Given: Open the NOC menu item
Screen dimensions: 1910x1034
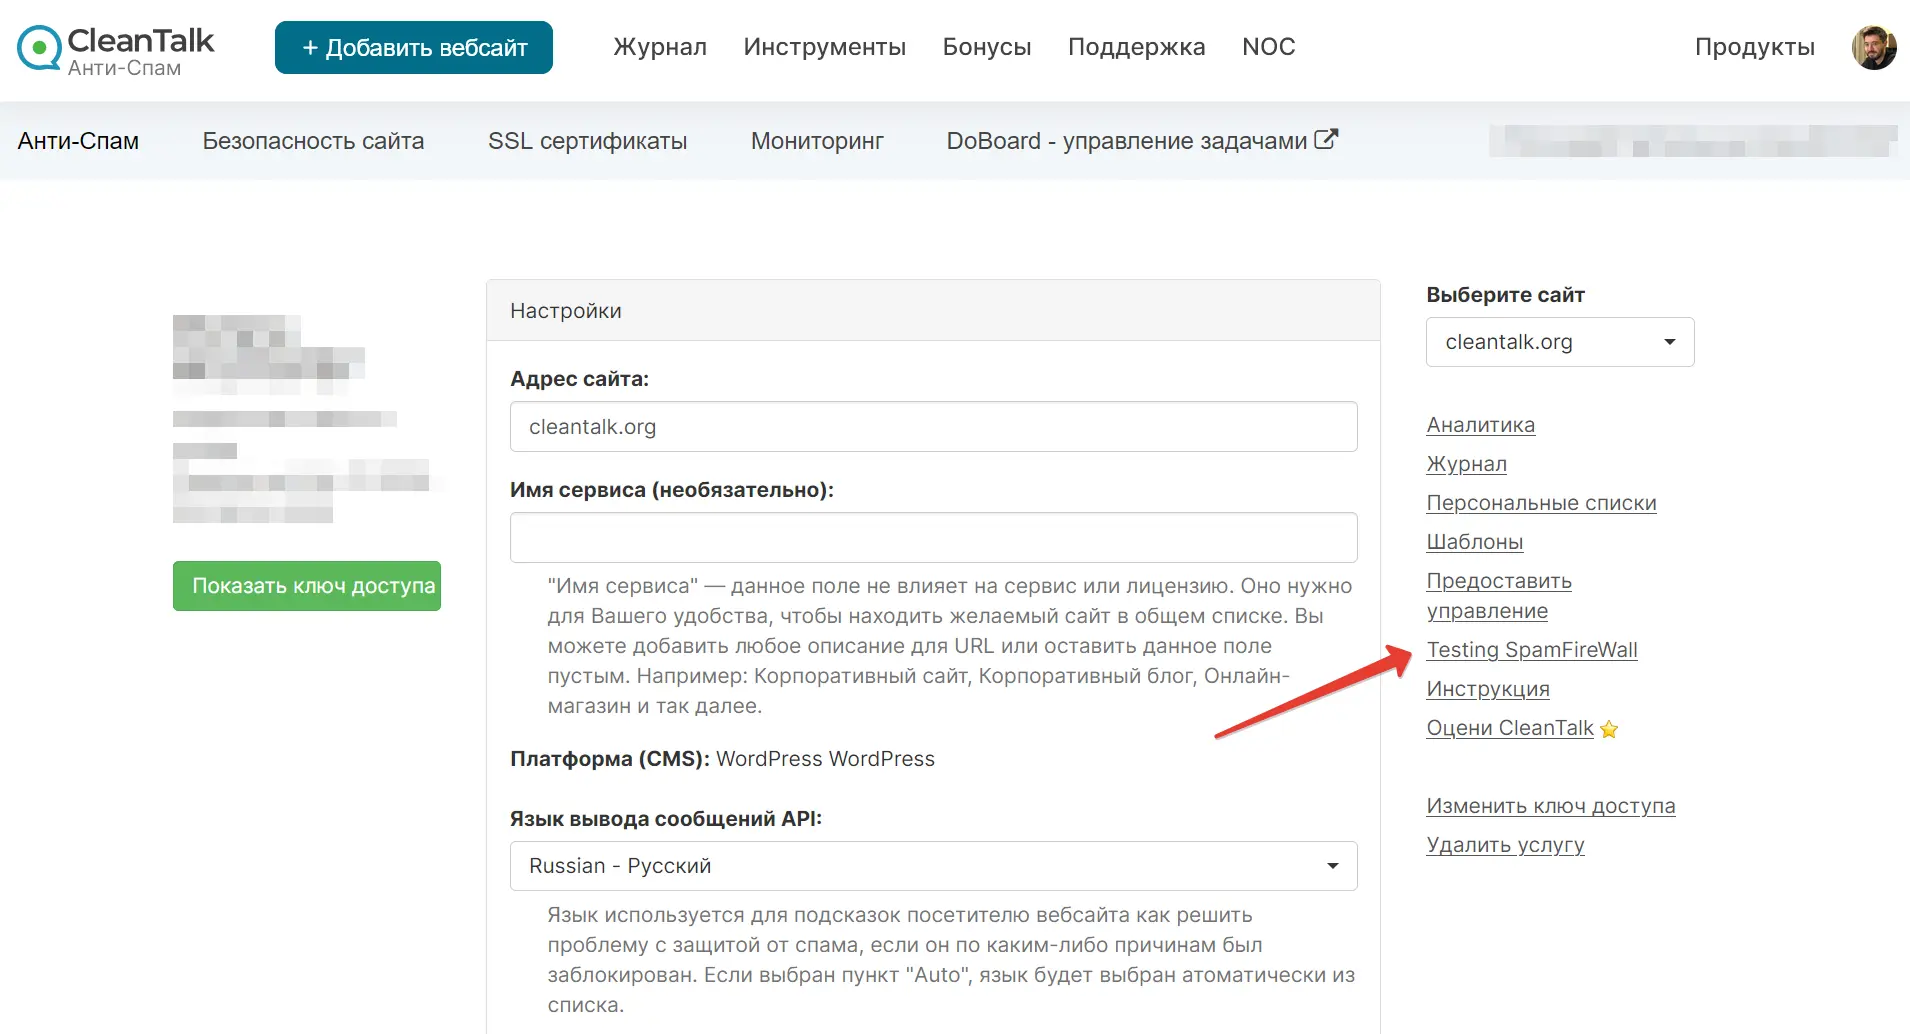Looking at the screenshot, I should pyautogui.click(x=1269, y=47).
